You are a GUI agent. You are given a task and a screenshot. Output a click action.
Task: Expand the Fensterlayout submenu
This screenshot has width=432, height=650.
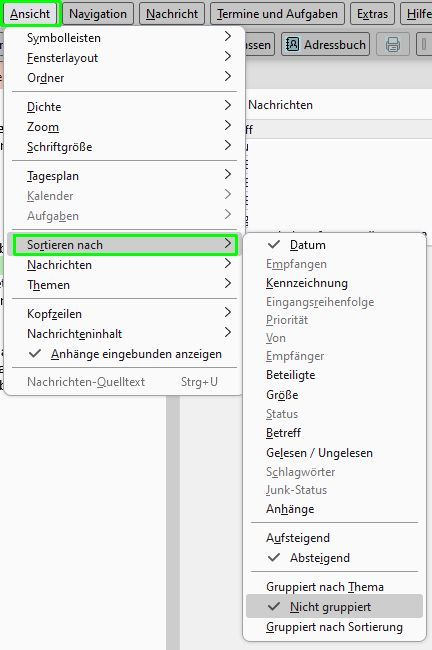click(x=124, y=58)
